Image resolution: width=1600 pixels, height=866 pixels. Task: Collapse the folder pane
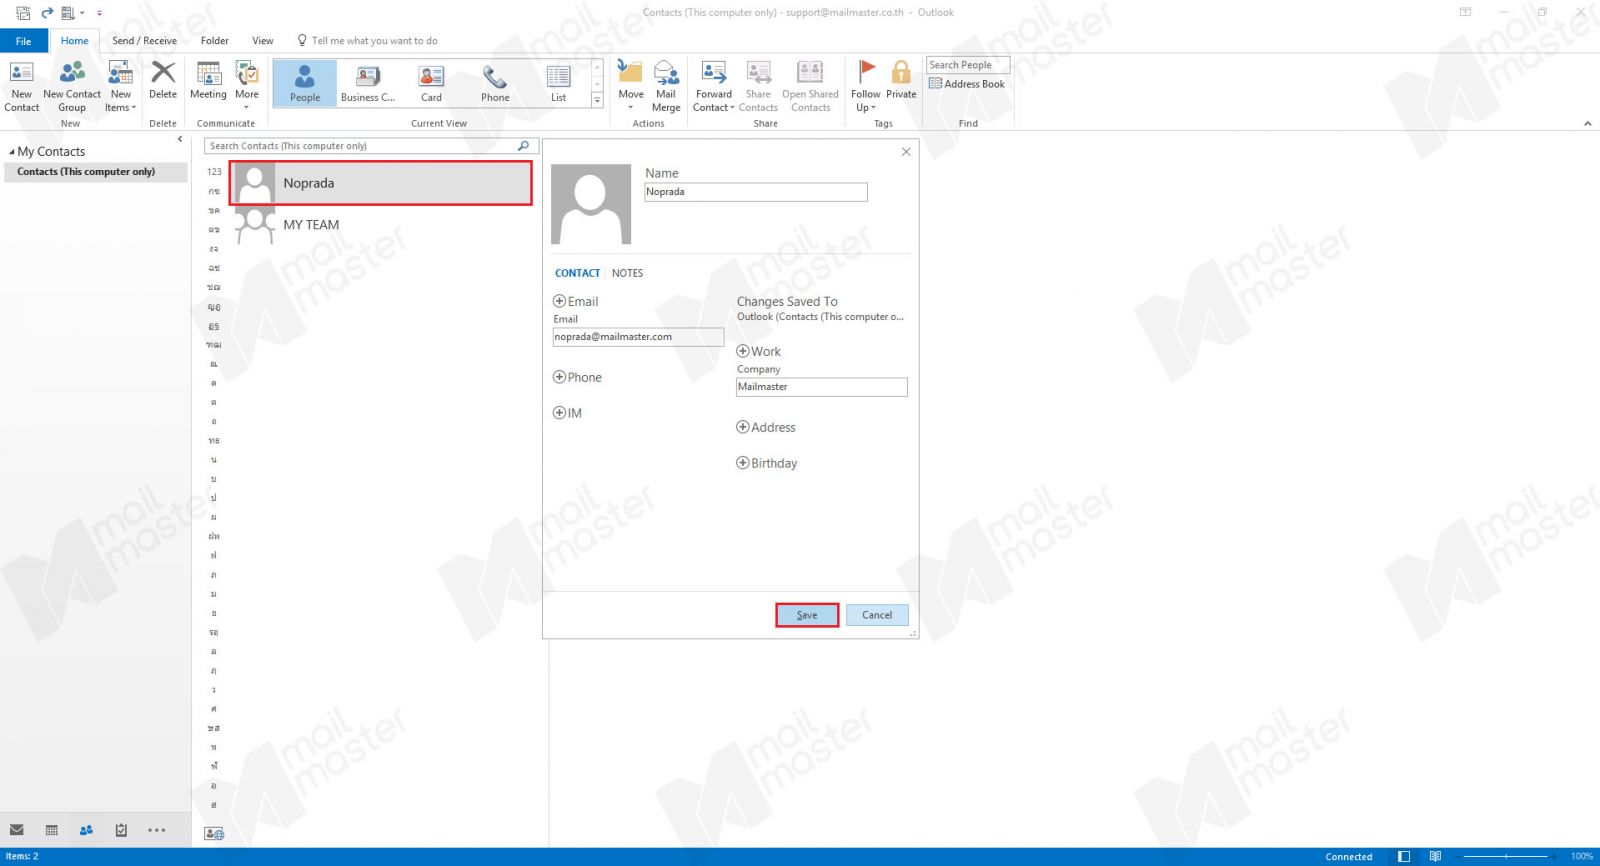point(180,139)
